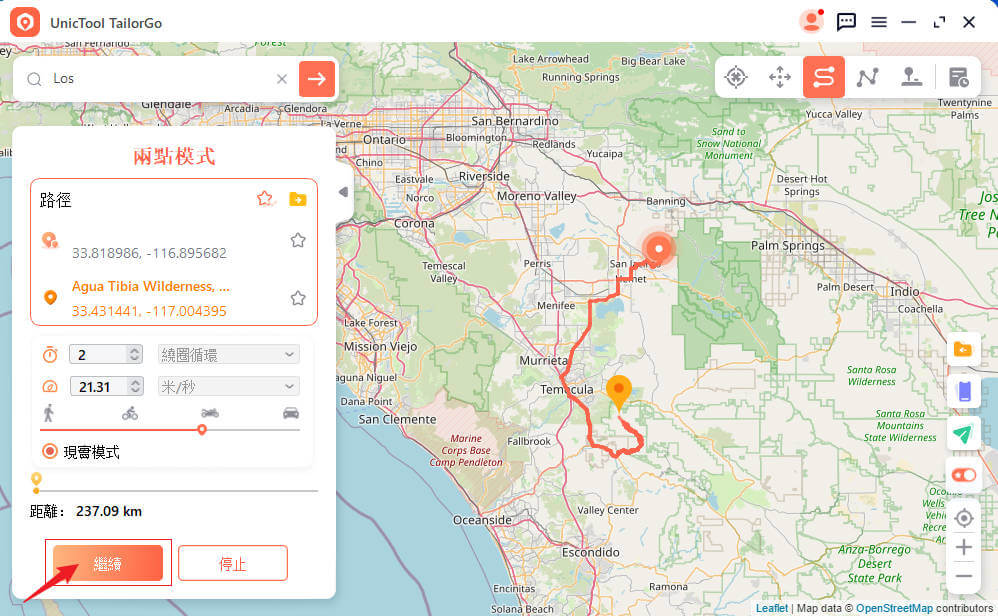The width and height of the screenshot is (998, 616).
Task: Select the 現實模式 radio button
Action: [50, 452]
